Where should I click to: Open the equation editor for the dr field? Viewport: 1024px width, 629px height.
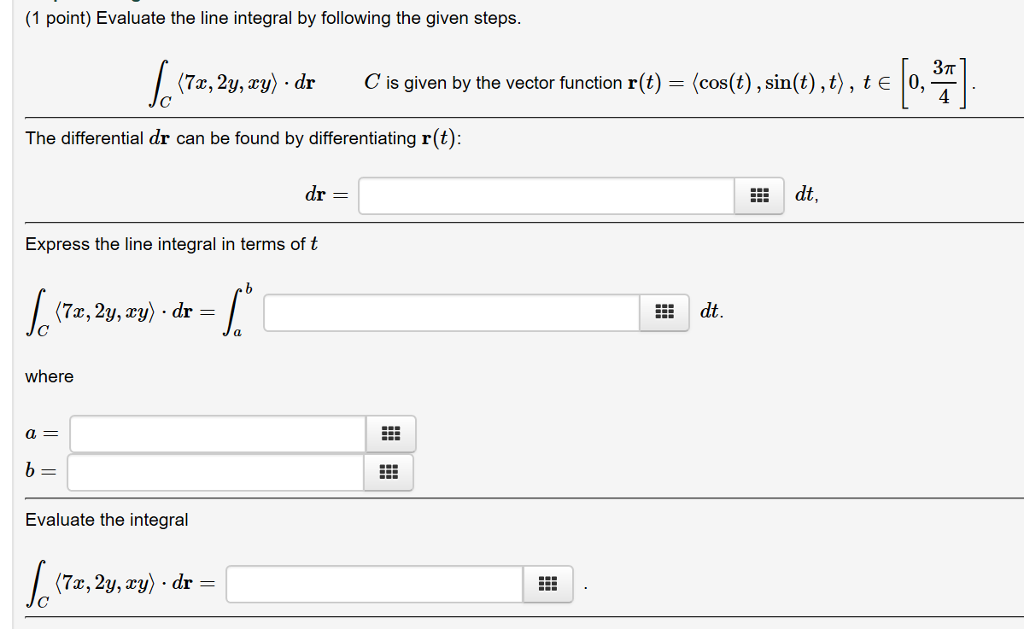[759, 195]
